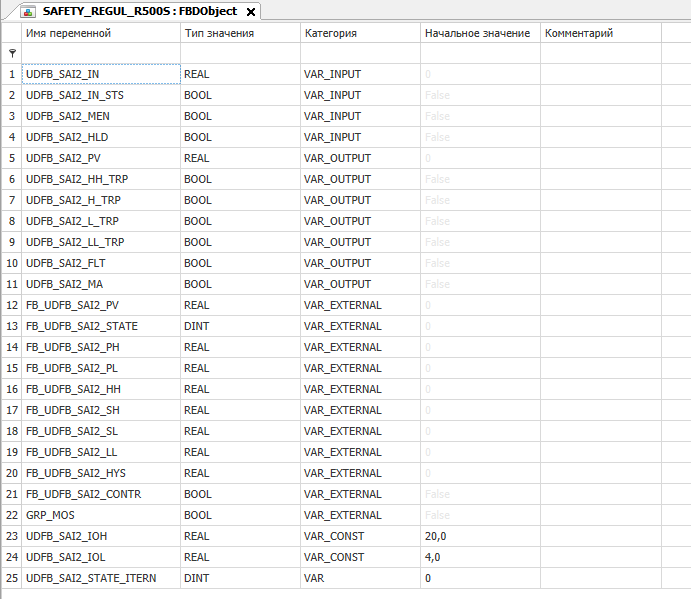The image size is (691, 599).
Task: Click the comment cell for UDFB_SAI2_STATE_ITERN
Action: [600, 578]
